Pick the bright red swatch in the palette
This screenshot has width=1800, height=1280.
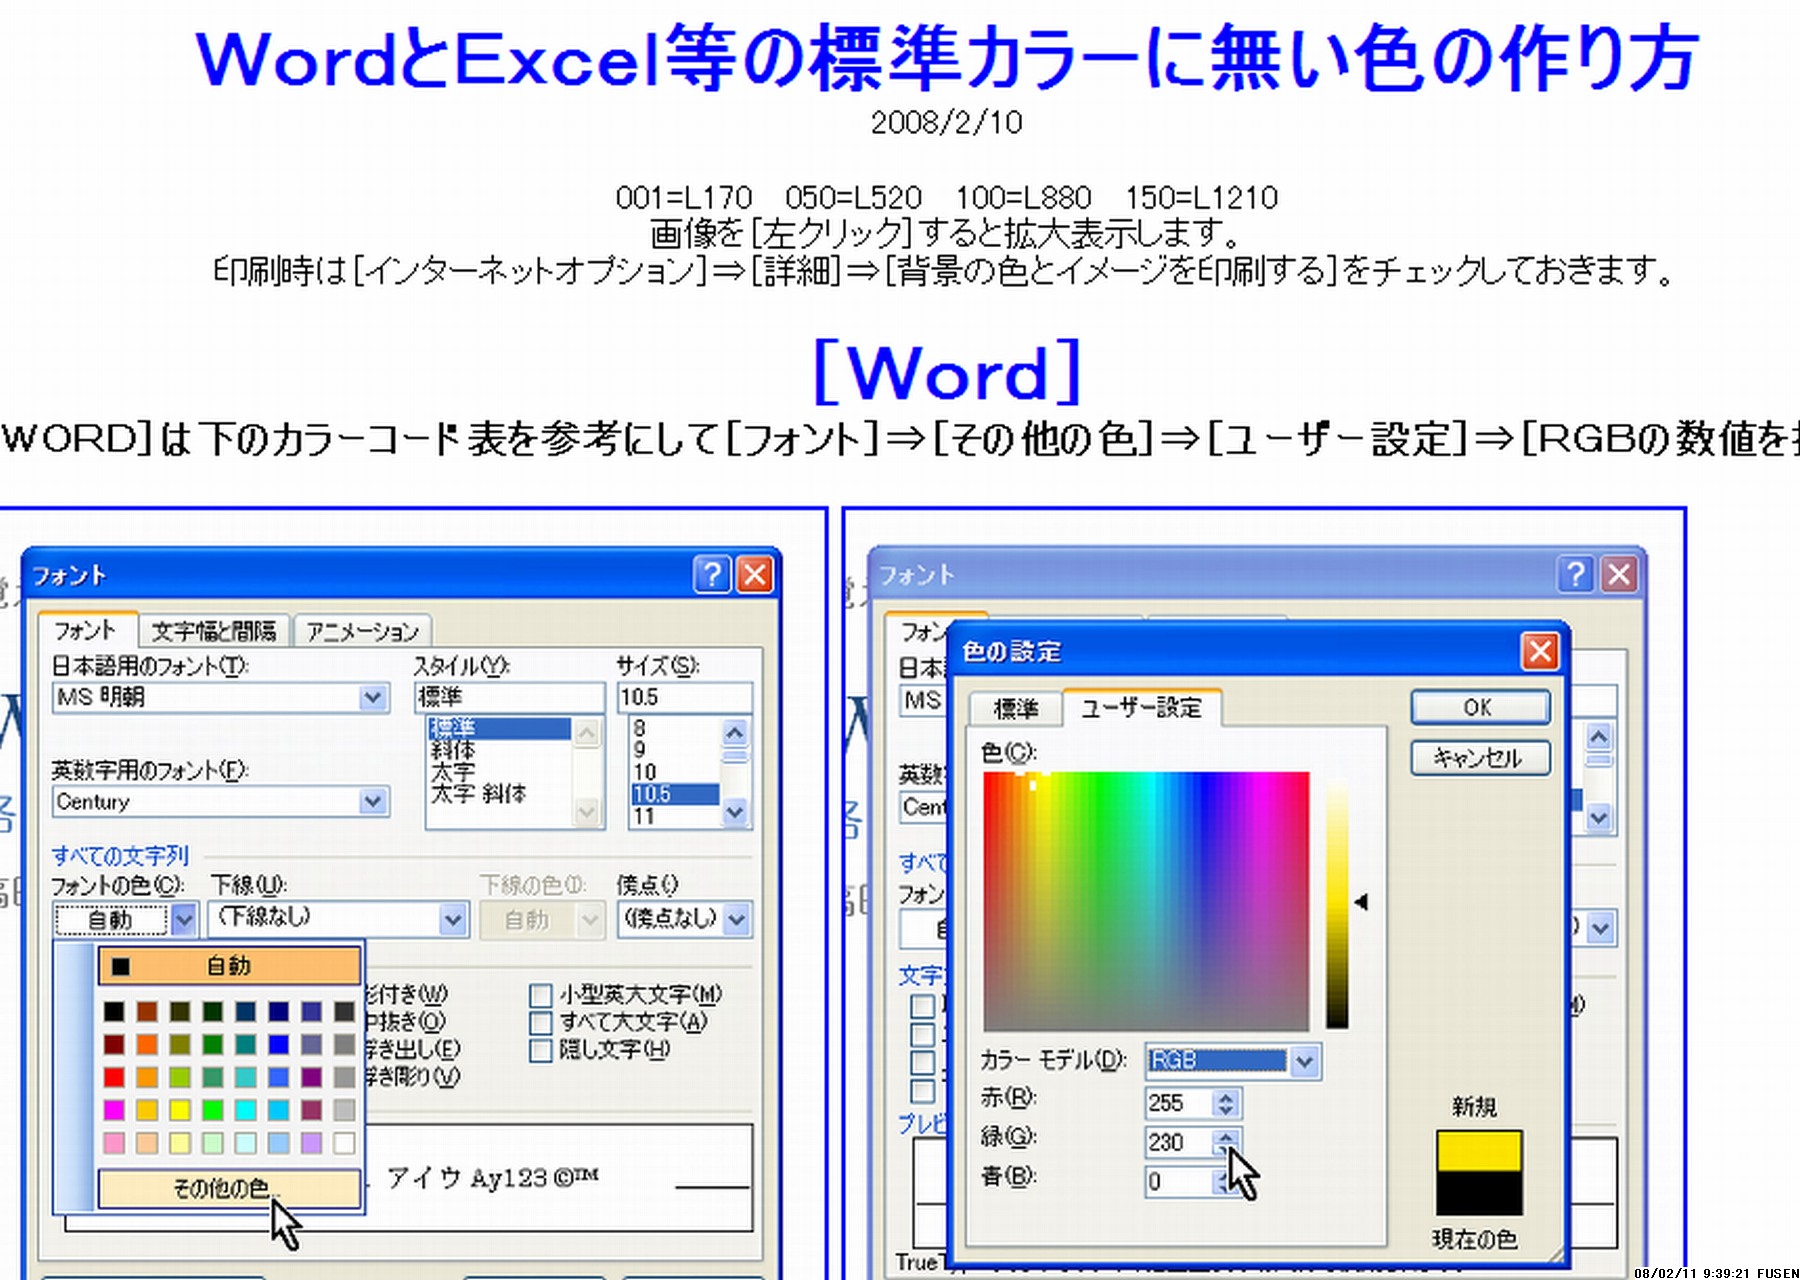[114, 1077]
